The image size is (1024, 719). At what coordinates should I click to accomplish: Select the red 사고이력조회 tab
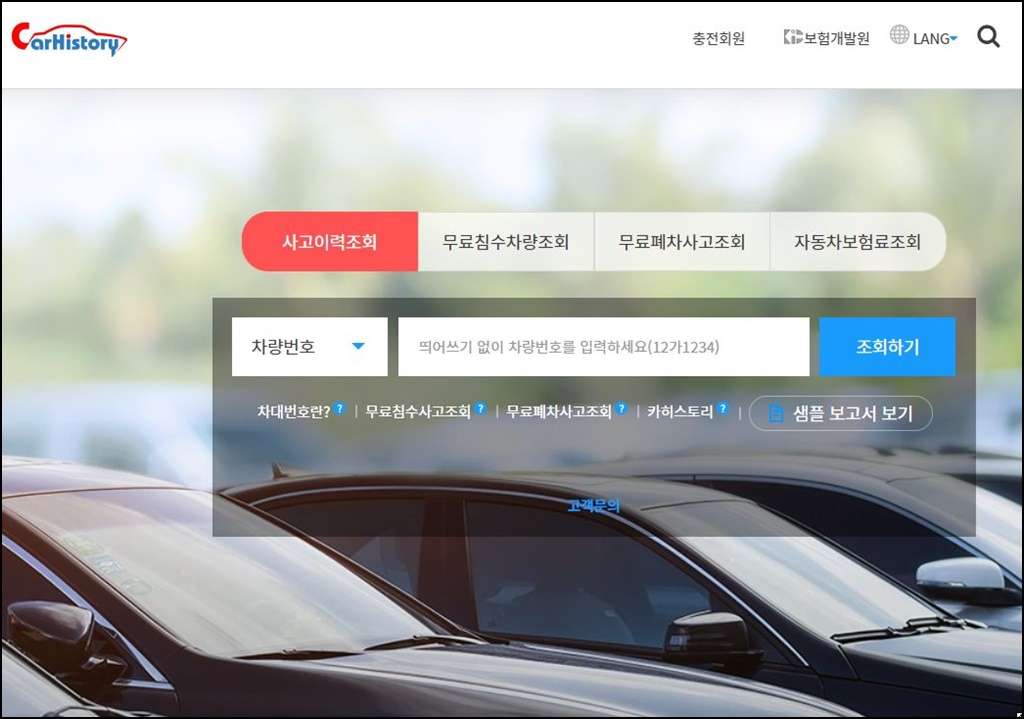tap(329, 241)
